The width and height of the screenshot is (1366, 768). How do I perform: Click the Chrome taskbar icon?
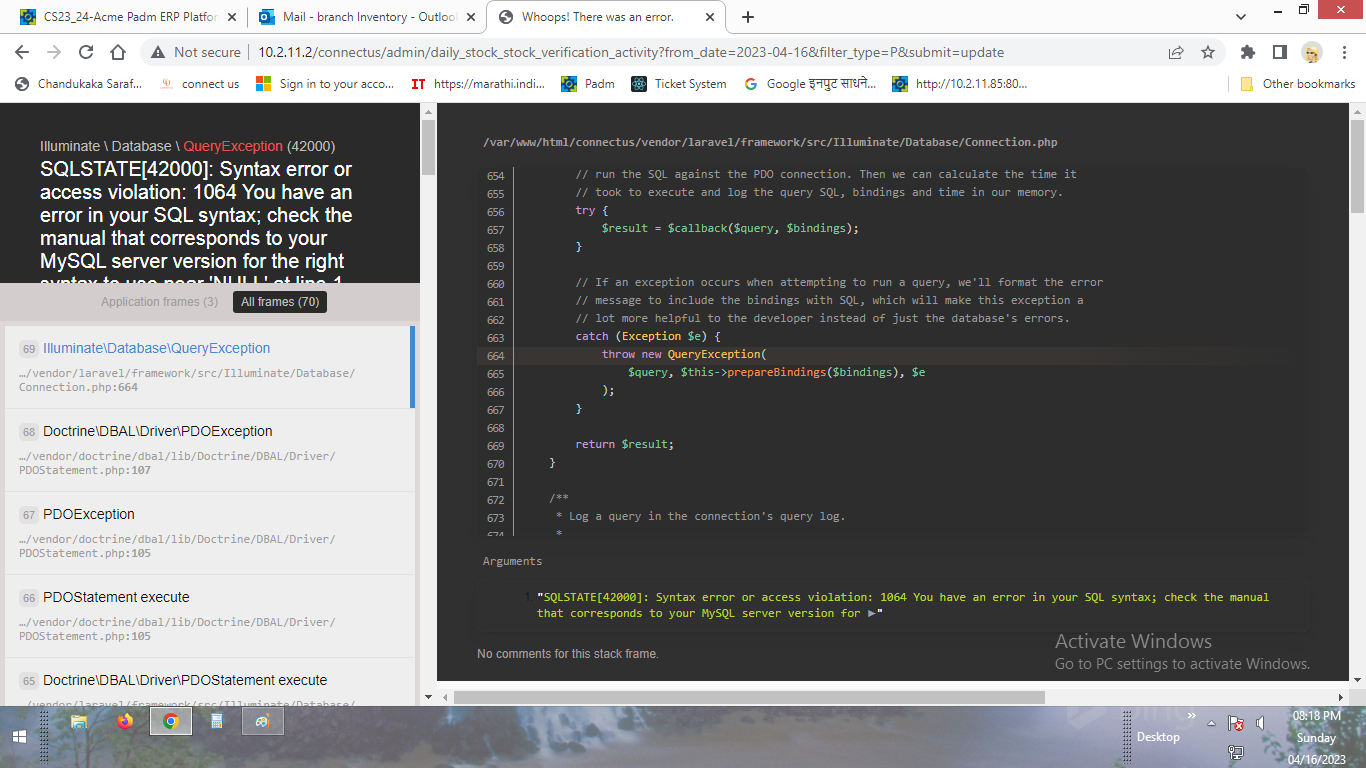(170, 721)
